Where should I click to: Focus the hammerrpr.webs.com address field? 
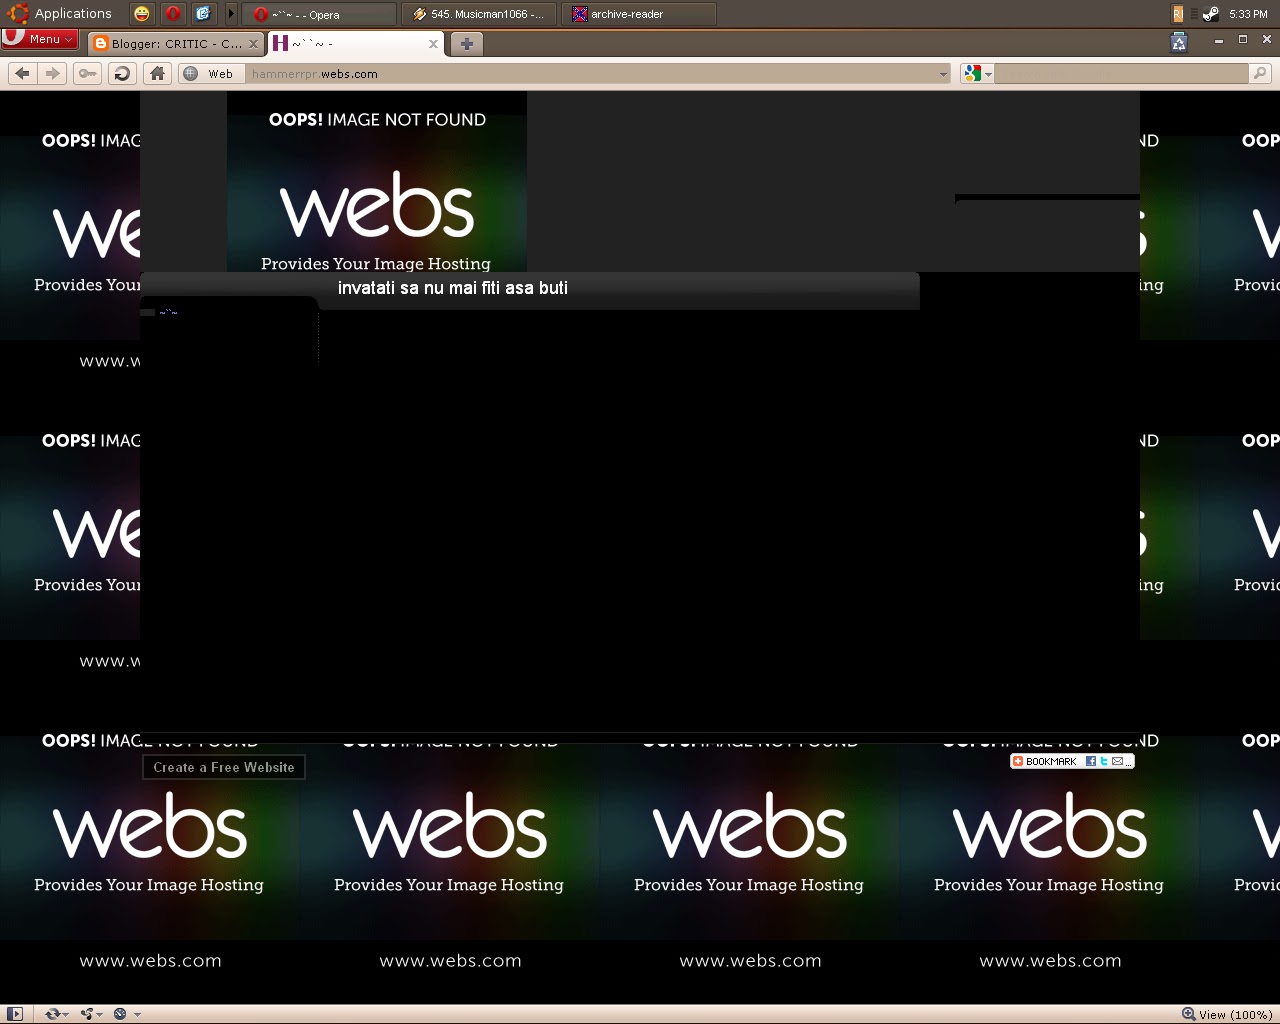(x=590, y=74)
